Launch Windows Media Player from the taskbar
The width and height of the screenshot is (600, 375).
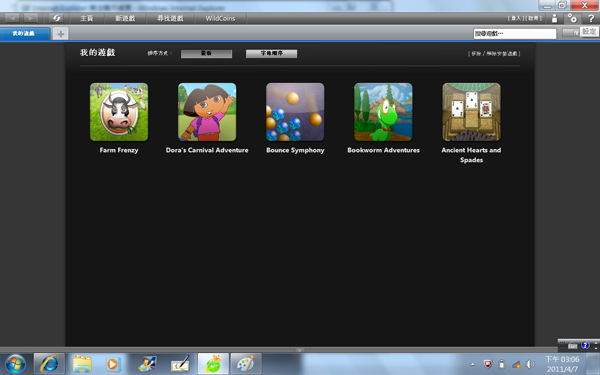113,364
